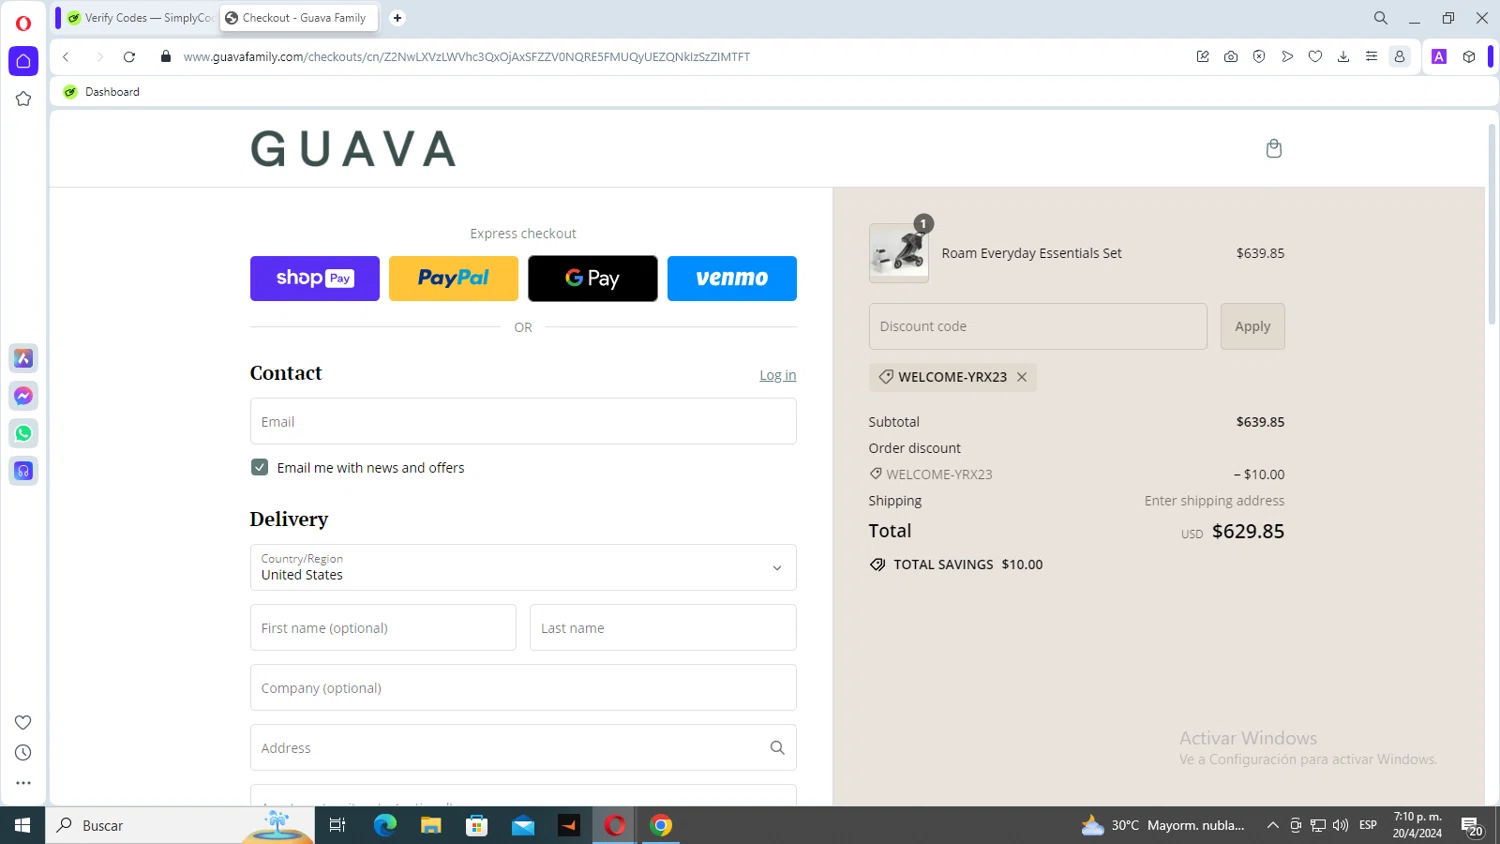The height and width of the screenshot is (844, 1500).
Task: Remove the WELCOME-YRX23 discount tag
Action: (x=1022, y=377)
